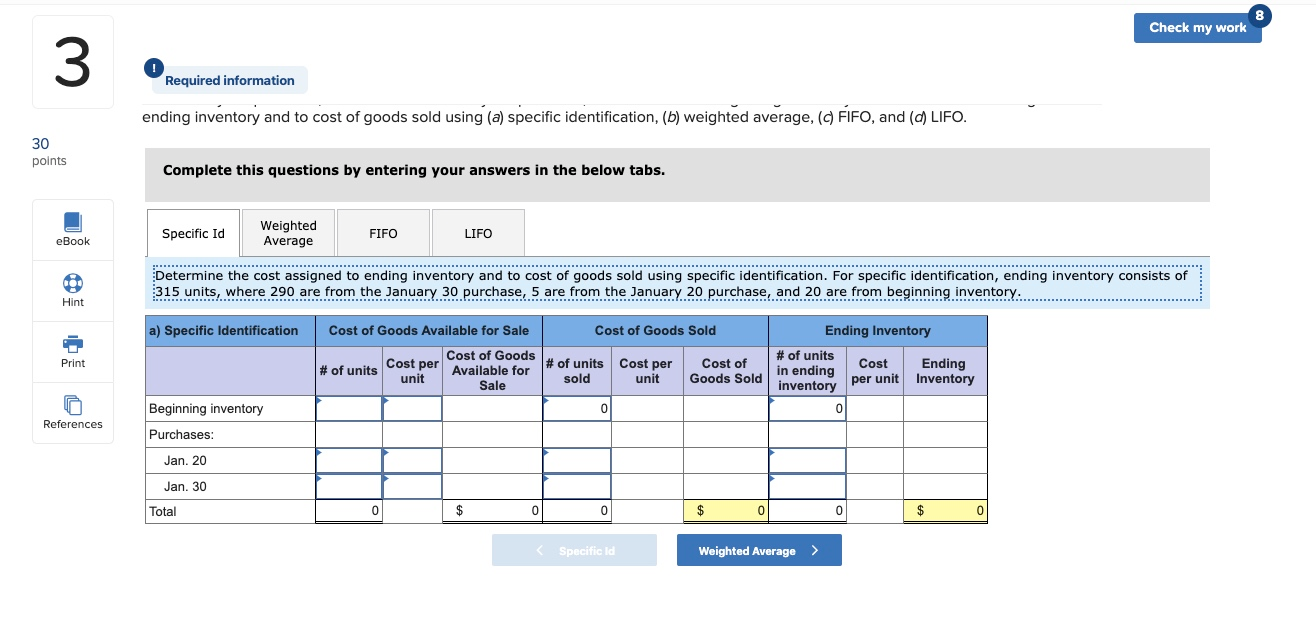
Task: Click the disabled Specific Id back button
Action: coord(574,549)
